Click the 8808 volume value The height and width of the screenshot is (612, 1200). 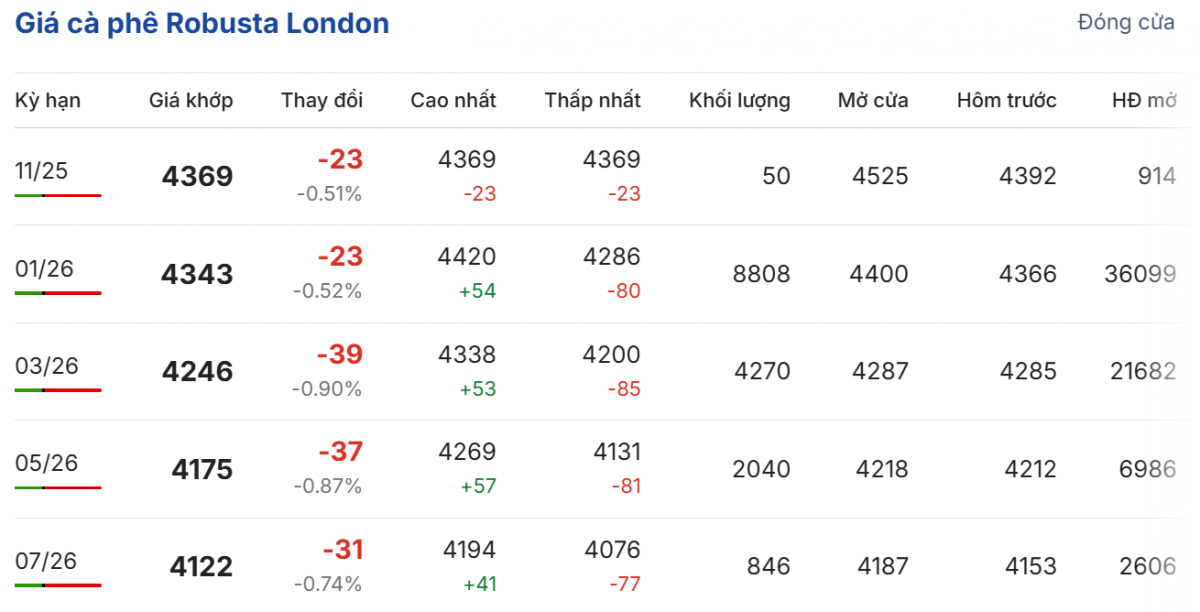[760, 274]
